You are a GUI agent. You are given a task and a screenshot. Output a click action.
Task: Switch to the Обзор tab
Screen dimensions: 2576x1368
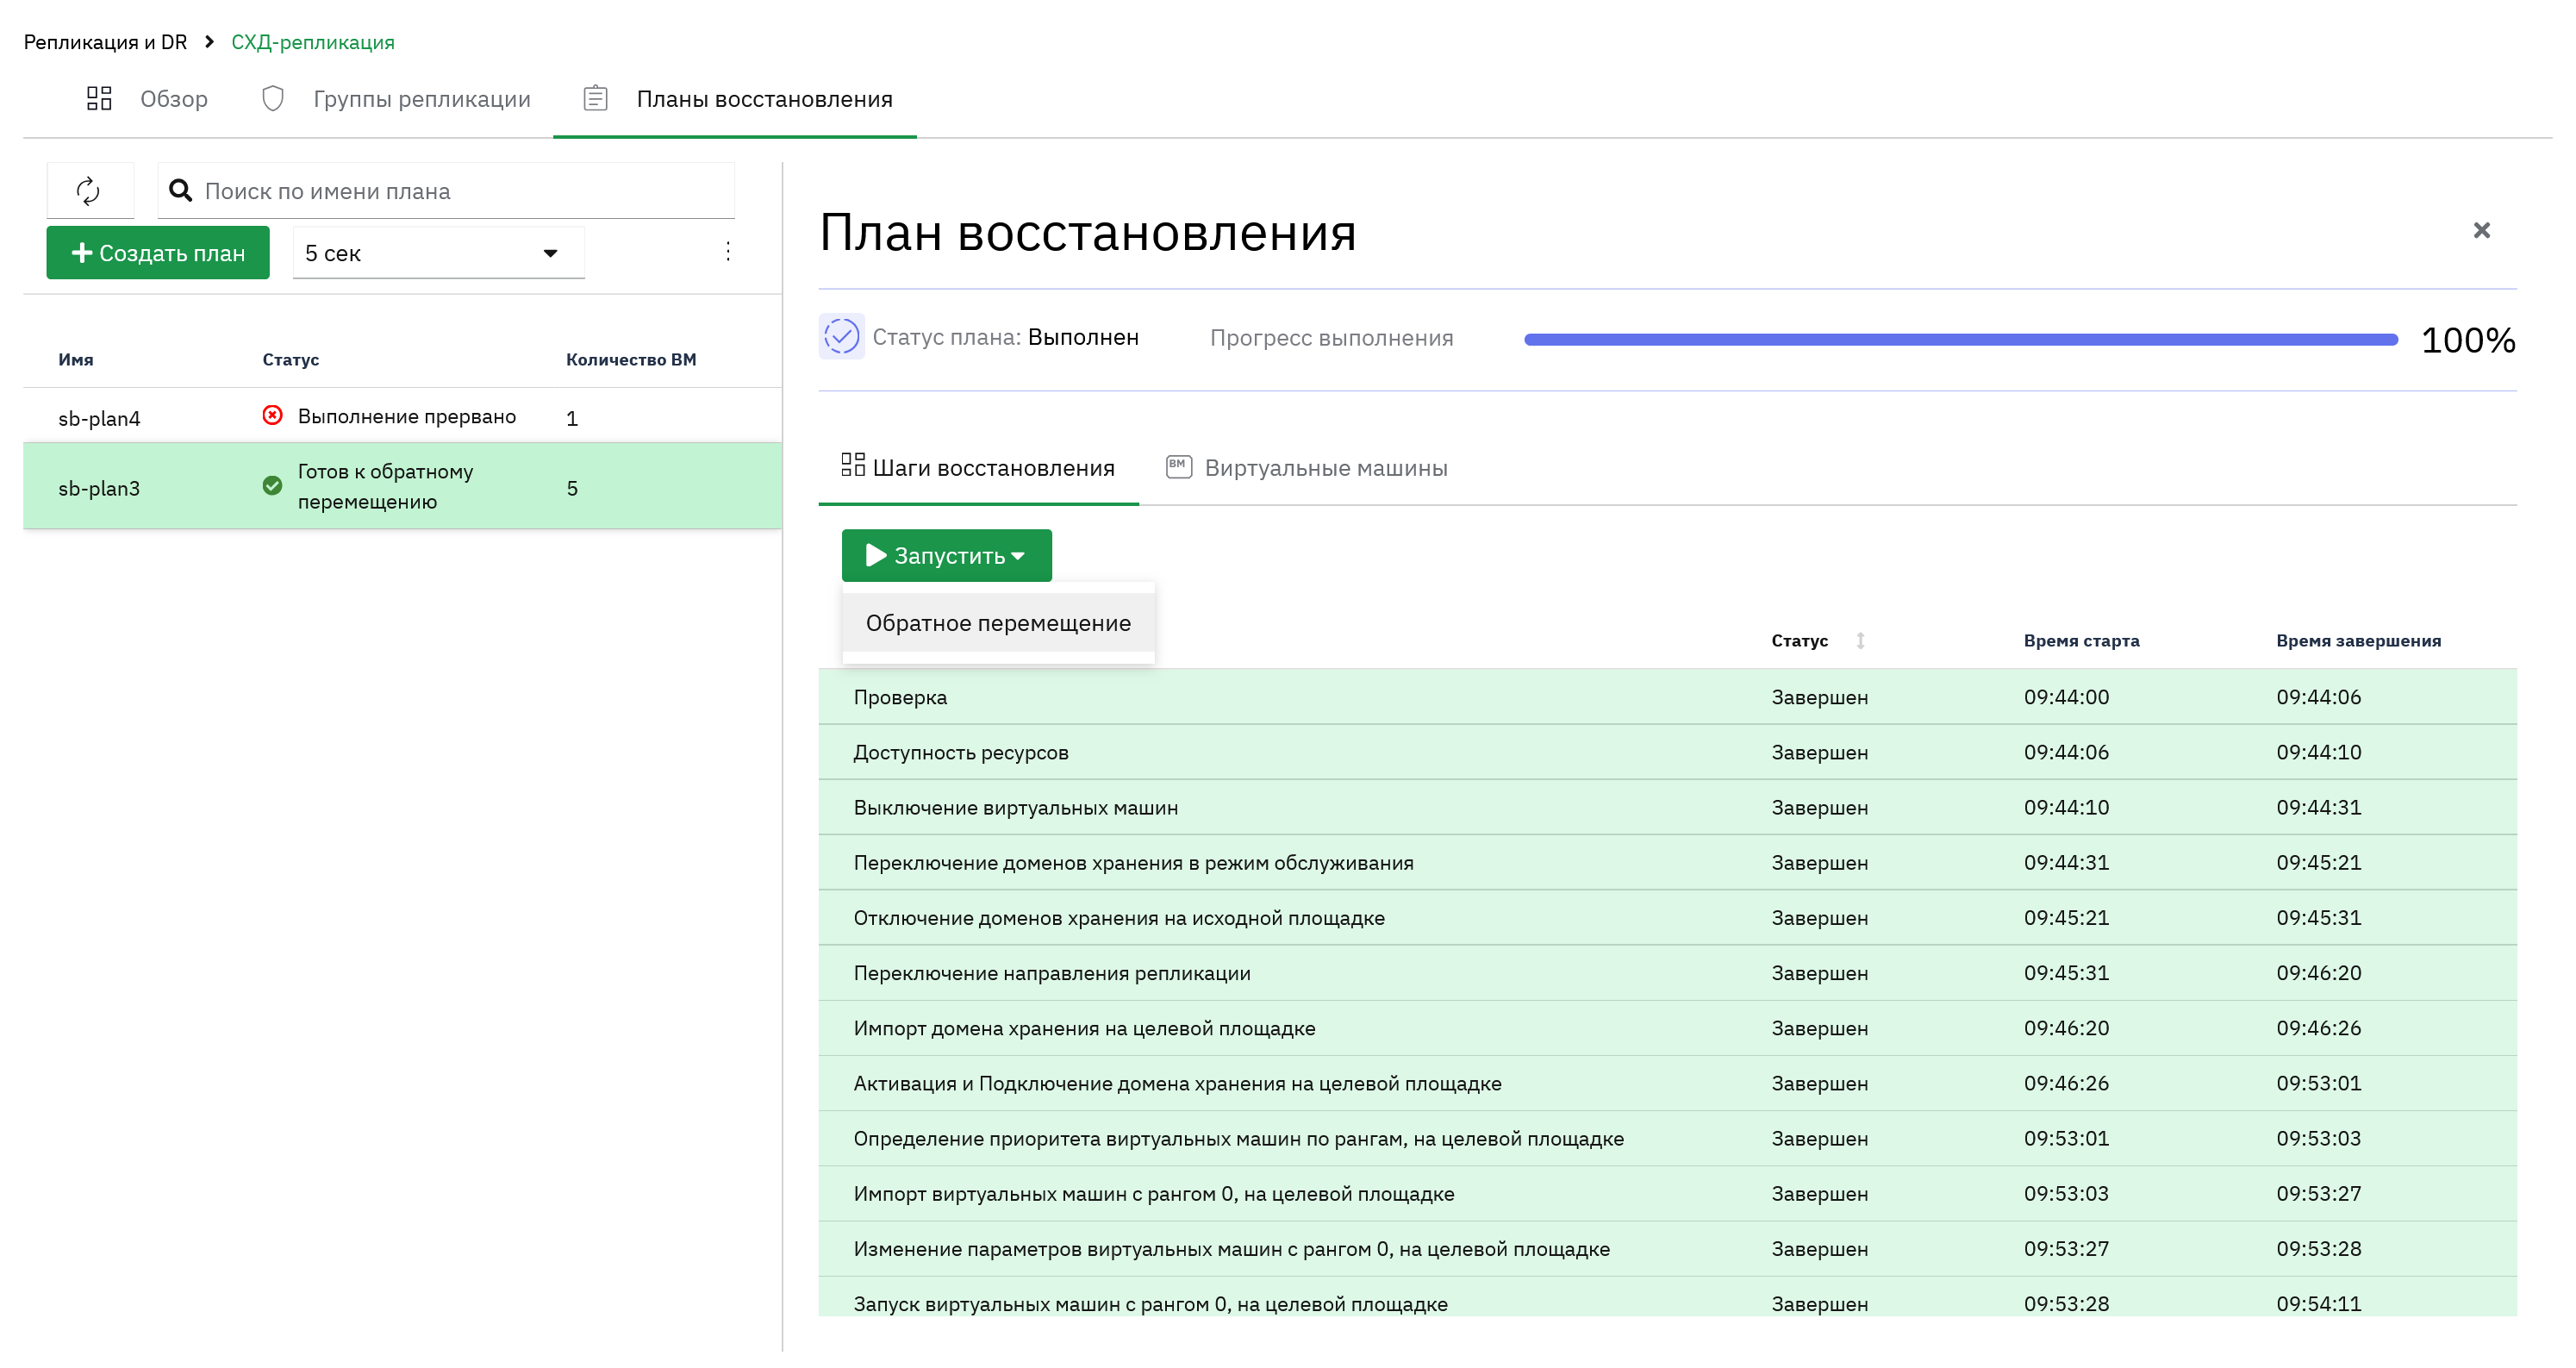pos(148,99)
